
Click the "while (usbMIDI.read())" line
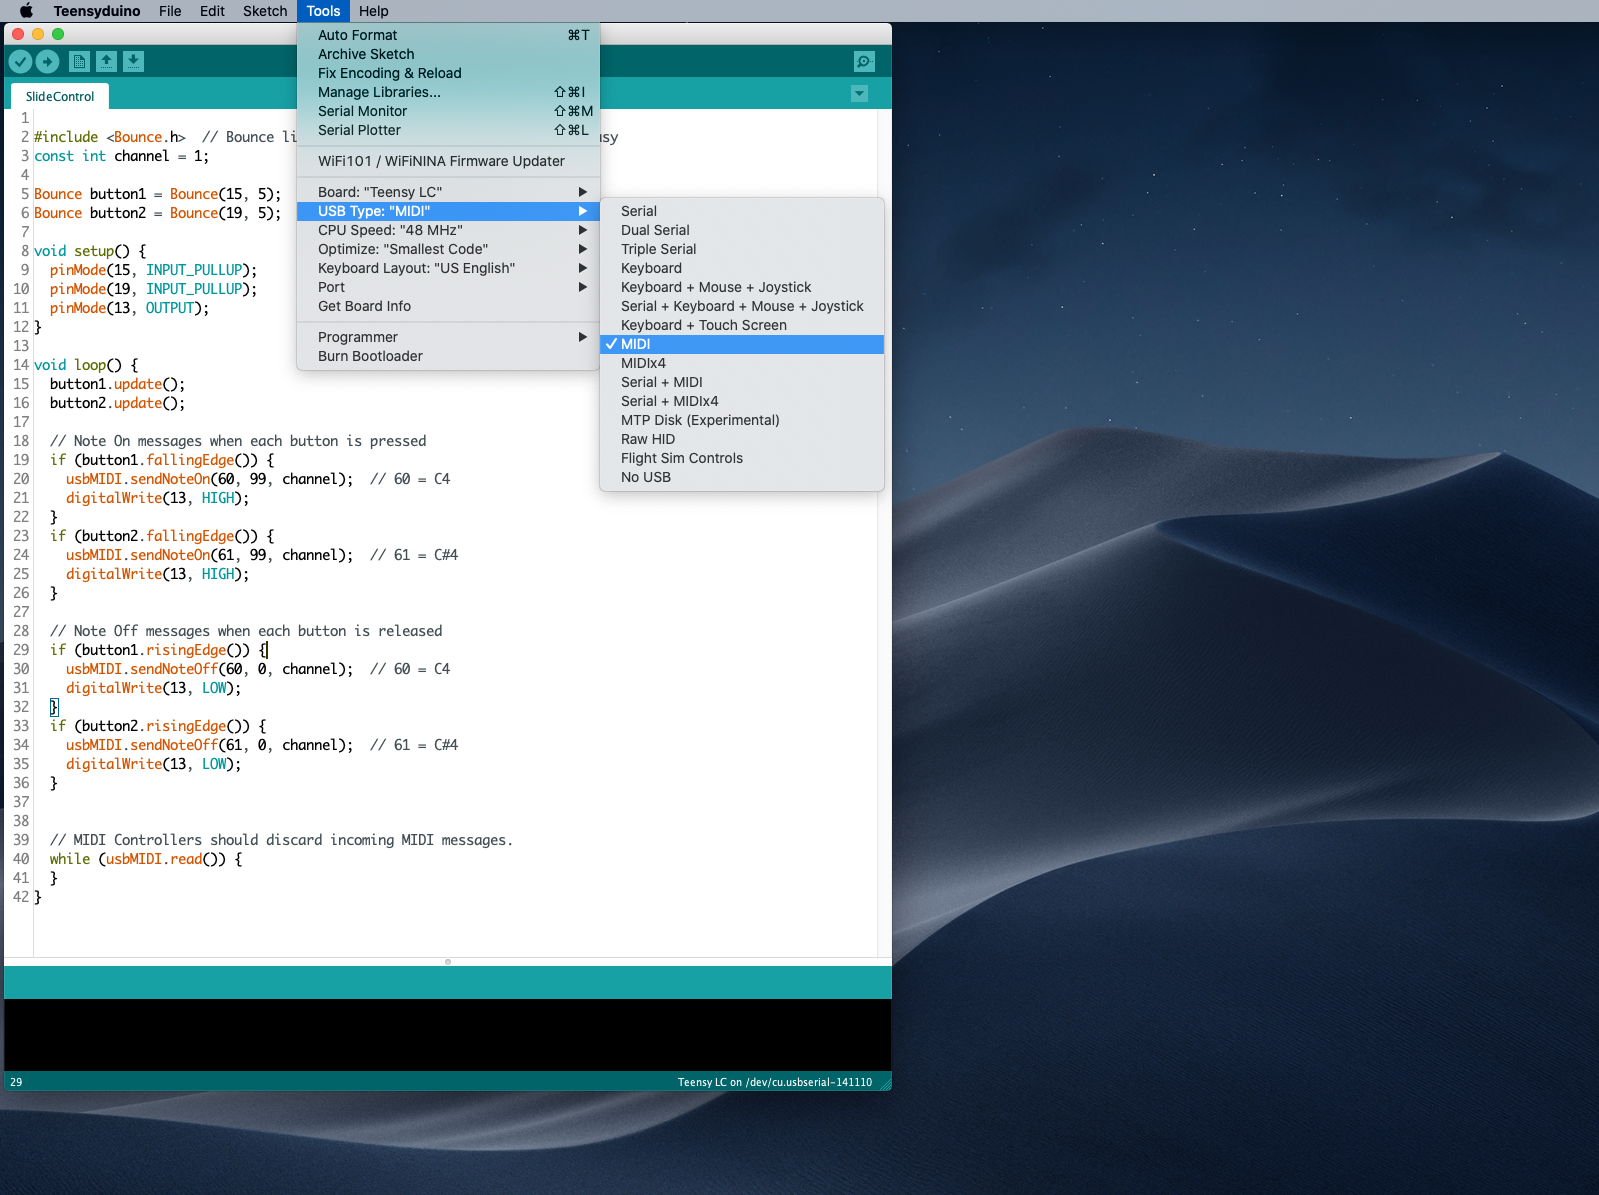coord(146,859)
